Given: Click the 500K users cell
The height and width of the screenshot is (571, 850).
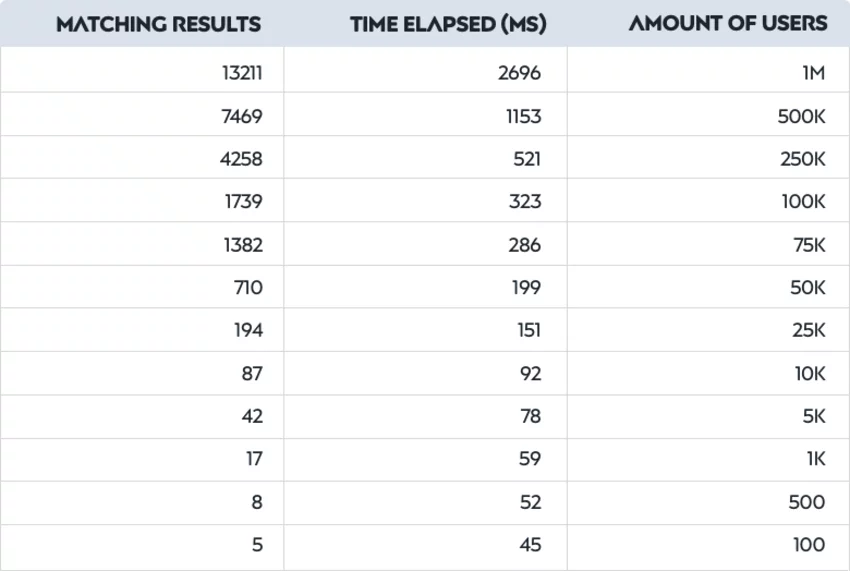Looking at the screenshot, I should (x=708, y=114).
